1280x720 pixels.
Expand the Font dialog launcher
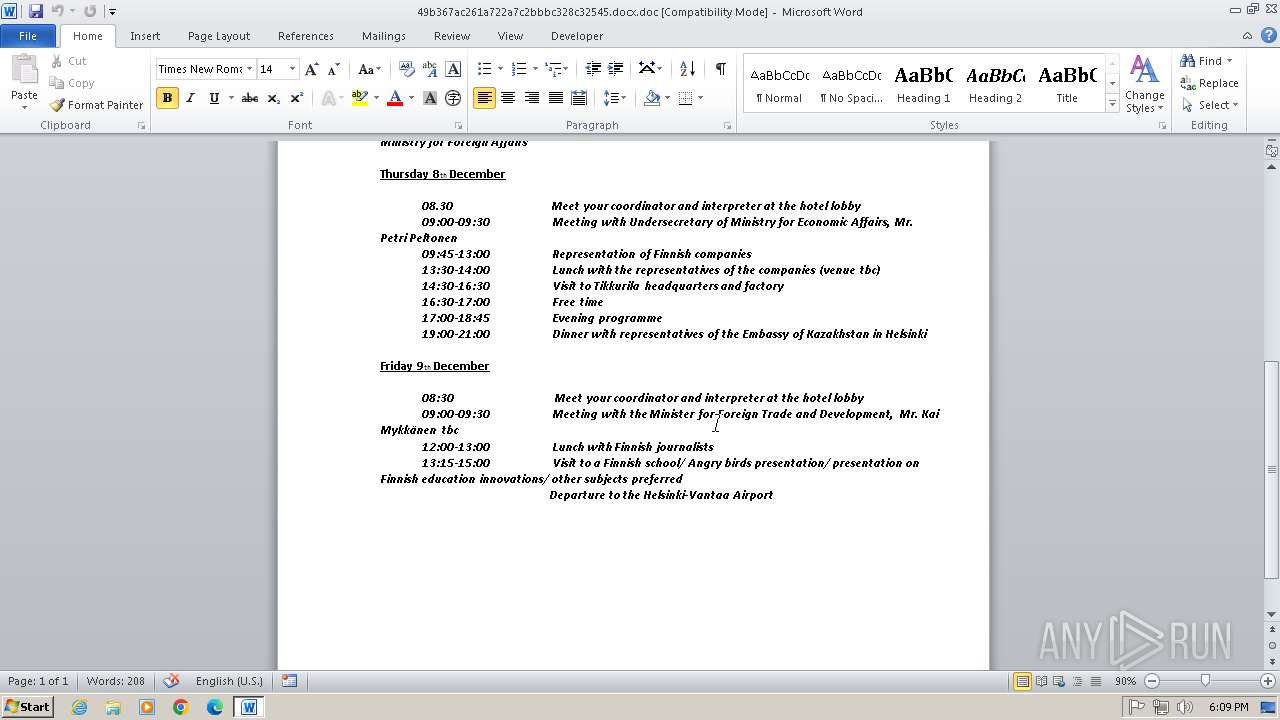(458, 126)
